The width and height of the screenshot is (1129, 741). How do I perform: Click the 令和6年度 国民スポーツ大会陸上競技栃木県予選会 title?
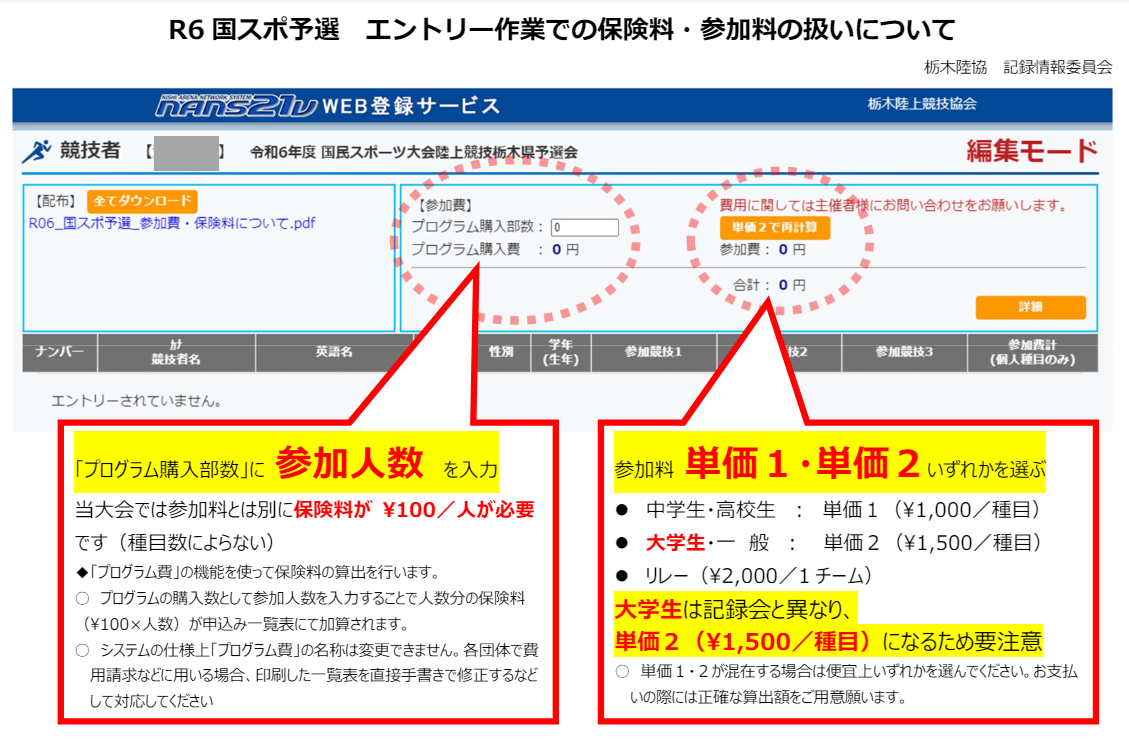click(414, 153)
